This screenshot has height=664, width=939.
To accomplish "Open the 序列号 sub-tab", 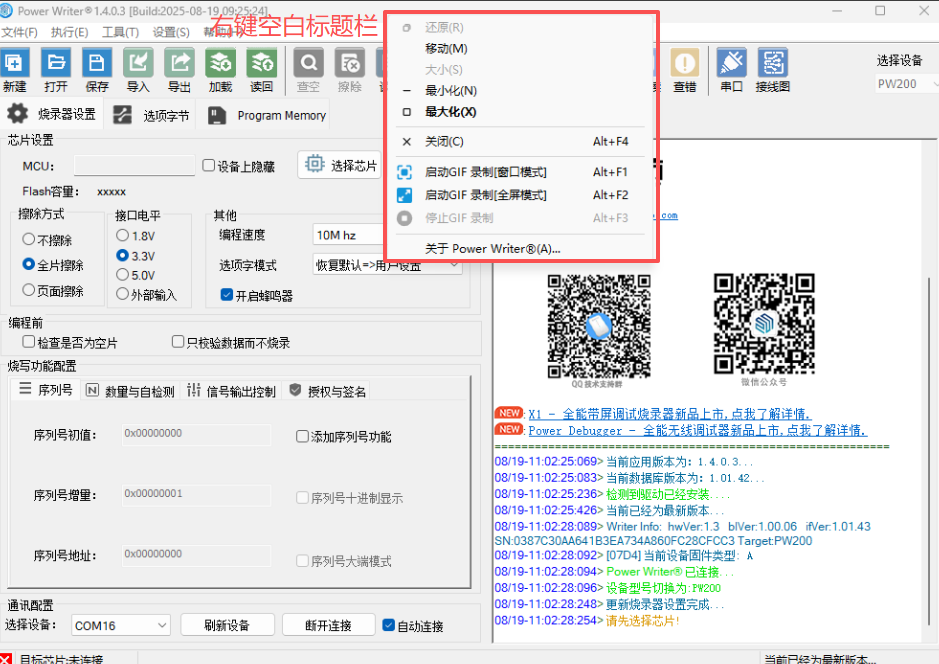I will (46, 390).
